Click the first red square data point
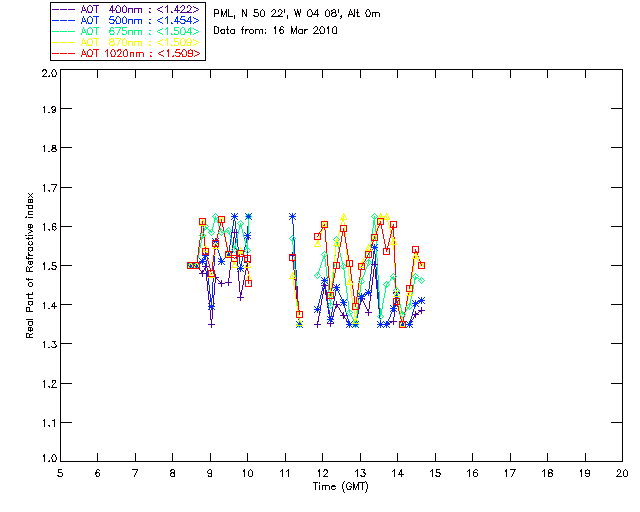The image size is (640, 512). [x=190, y=265]
